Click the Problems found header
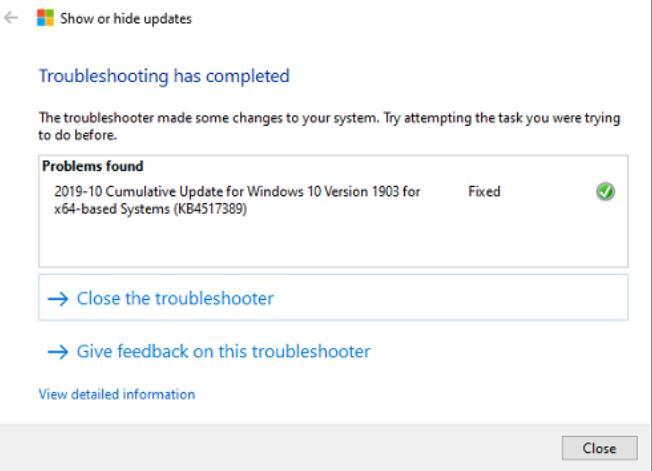652x471 pixels. tap(92, 166)
